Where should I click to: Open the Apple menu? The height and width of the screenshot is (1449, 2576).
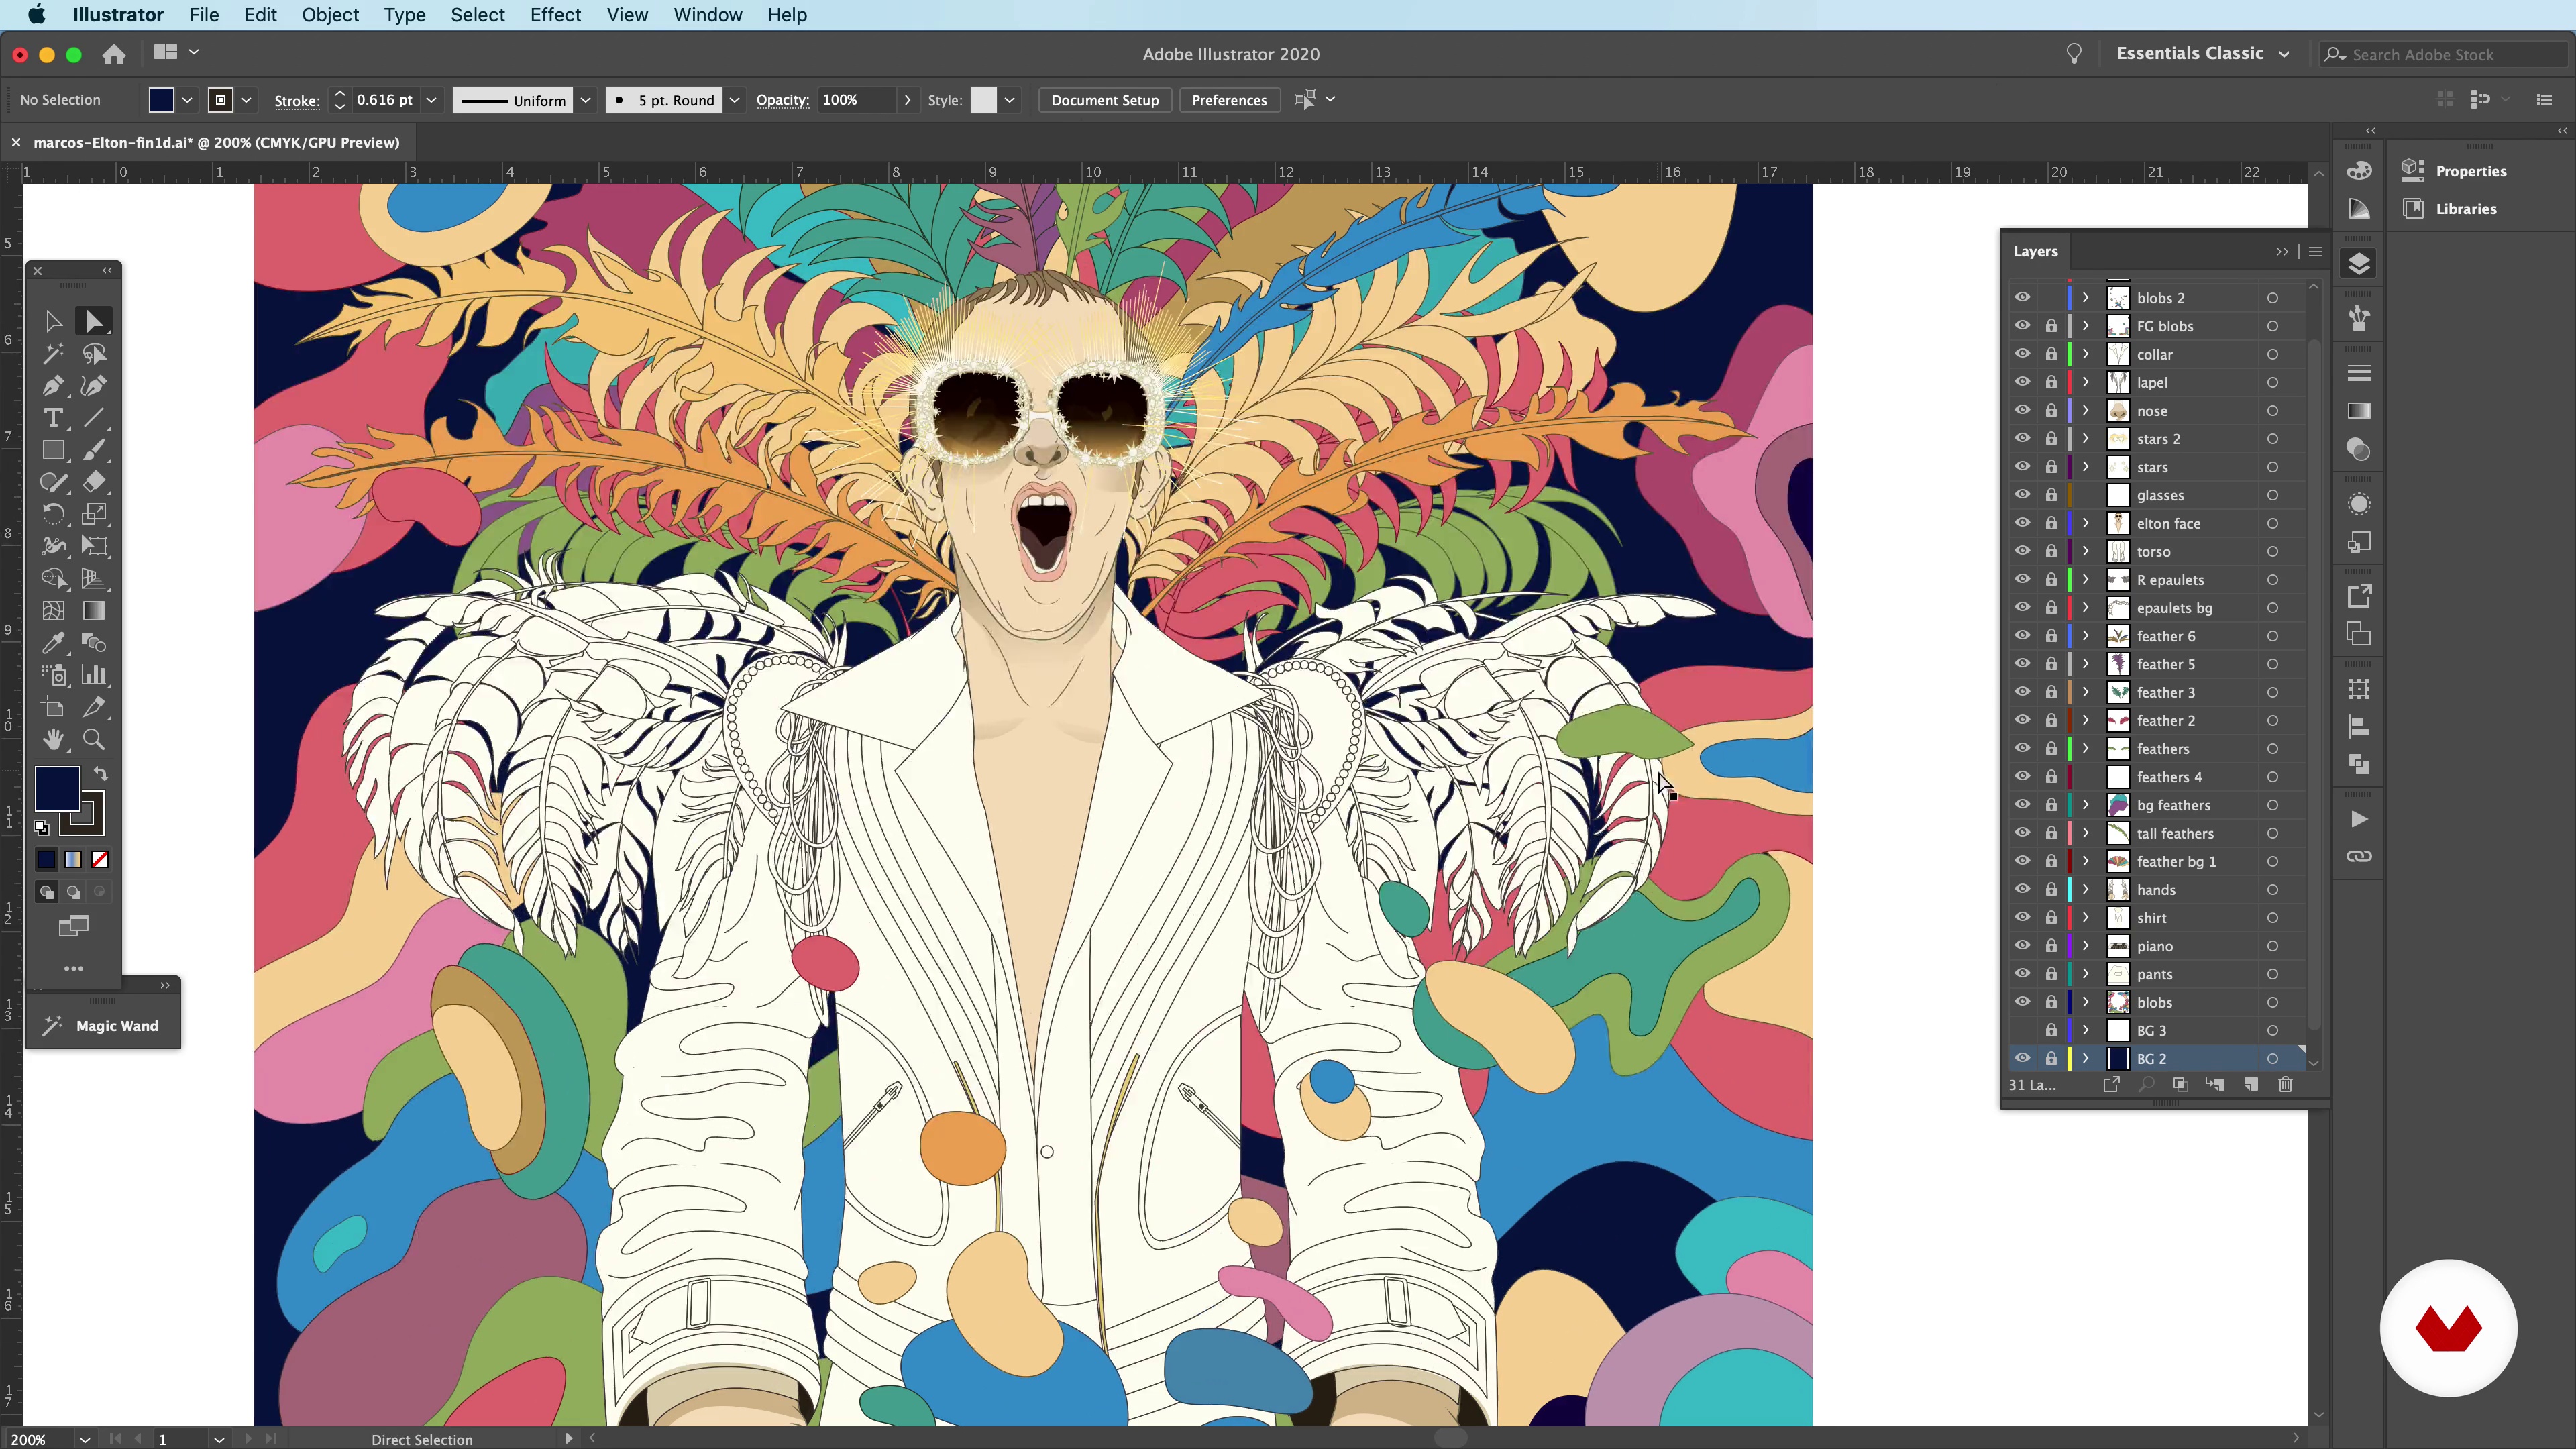pyautogui.click(x=36, y=15)
